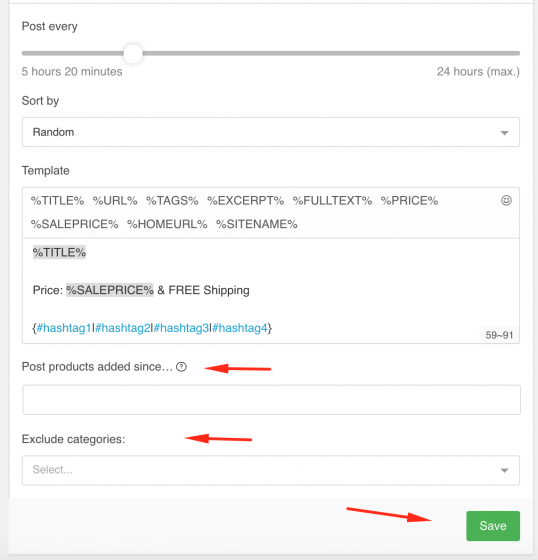Insert the %HOMEURL% placeholder tag
This screenshot has width=538, height=560.
coord(167,224)
